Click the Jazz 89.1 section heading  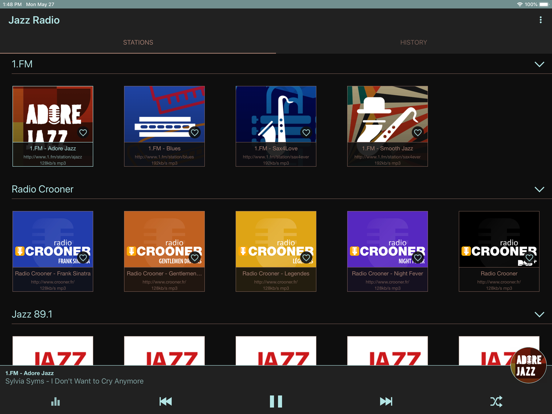coord(32,314)
